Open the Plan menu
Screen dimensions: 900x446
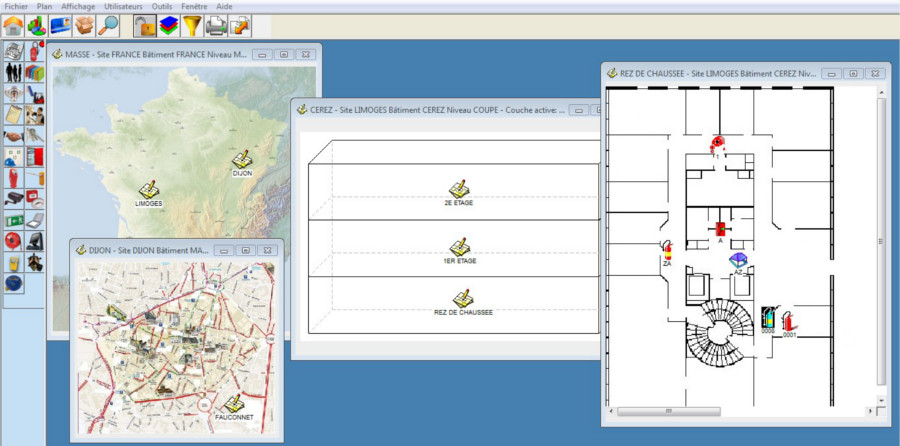[44, 5]
